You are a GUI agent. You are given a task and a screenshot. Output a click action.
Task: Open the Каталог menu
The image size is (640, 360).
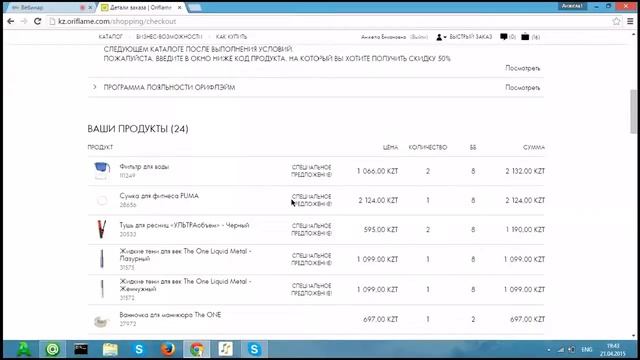pos(111,37)
